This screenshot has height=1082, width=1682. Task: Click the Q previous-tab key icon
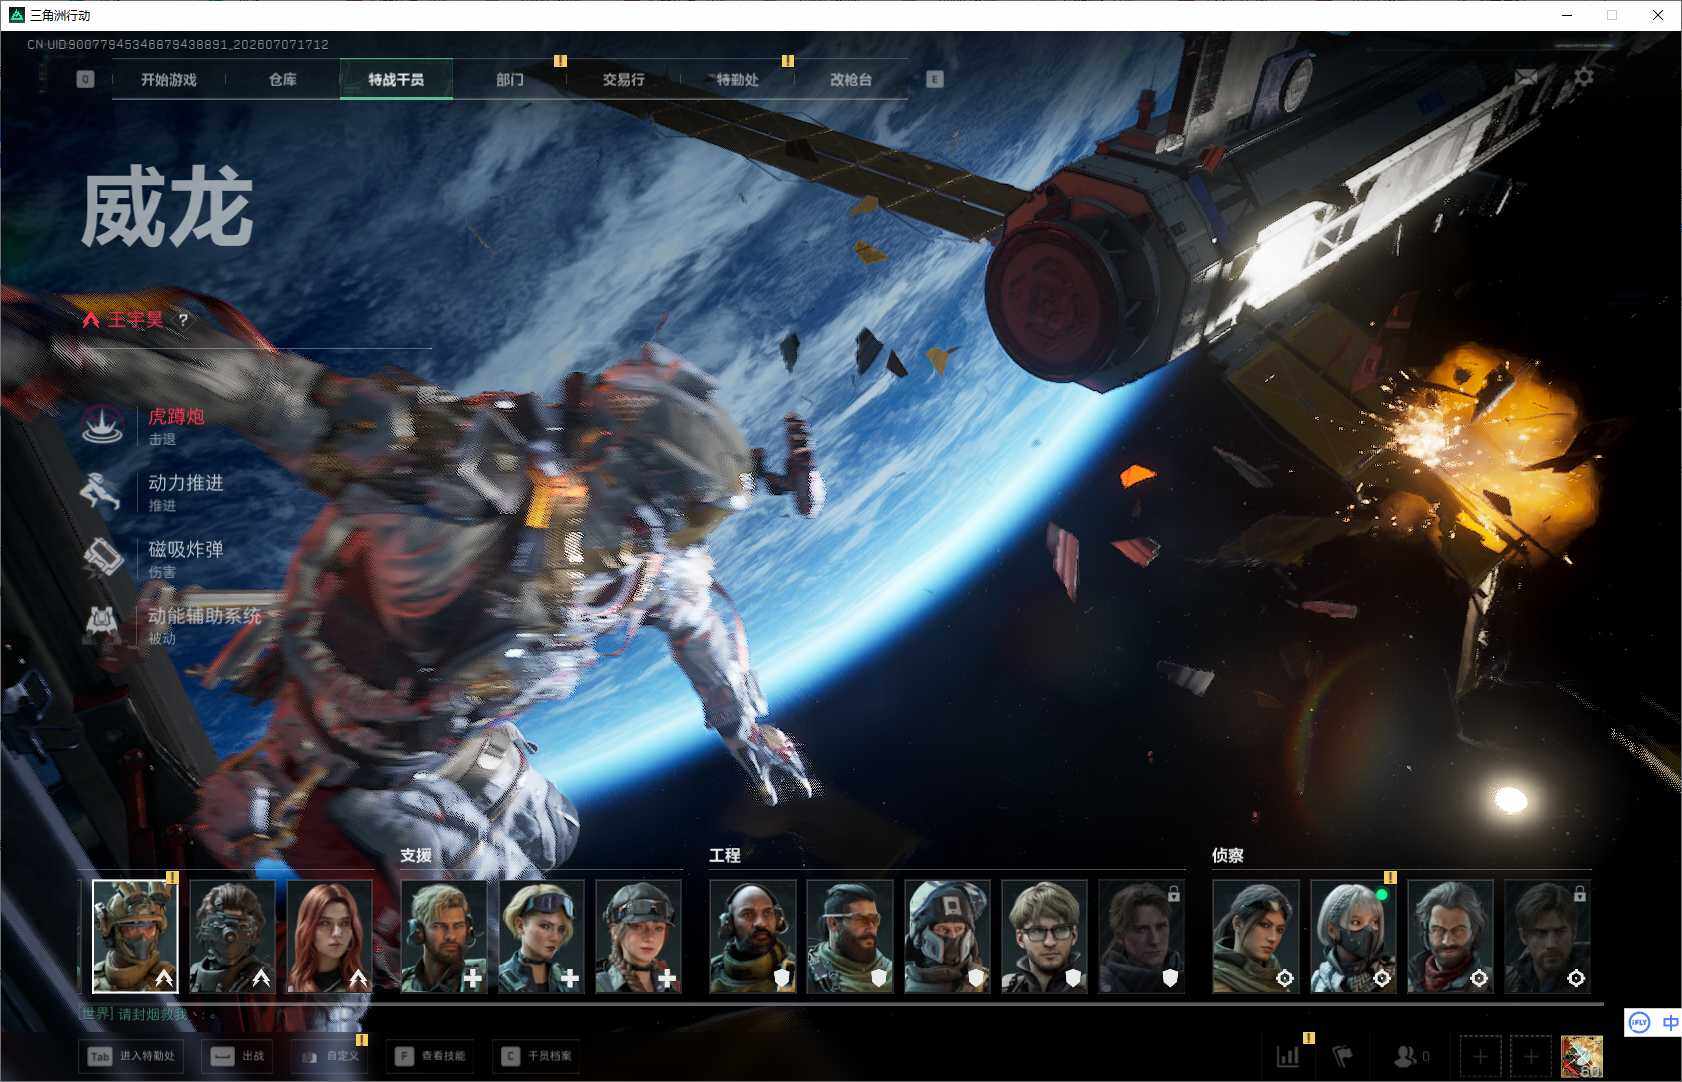point(85,79)
